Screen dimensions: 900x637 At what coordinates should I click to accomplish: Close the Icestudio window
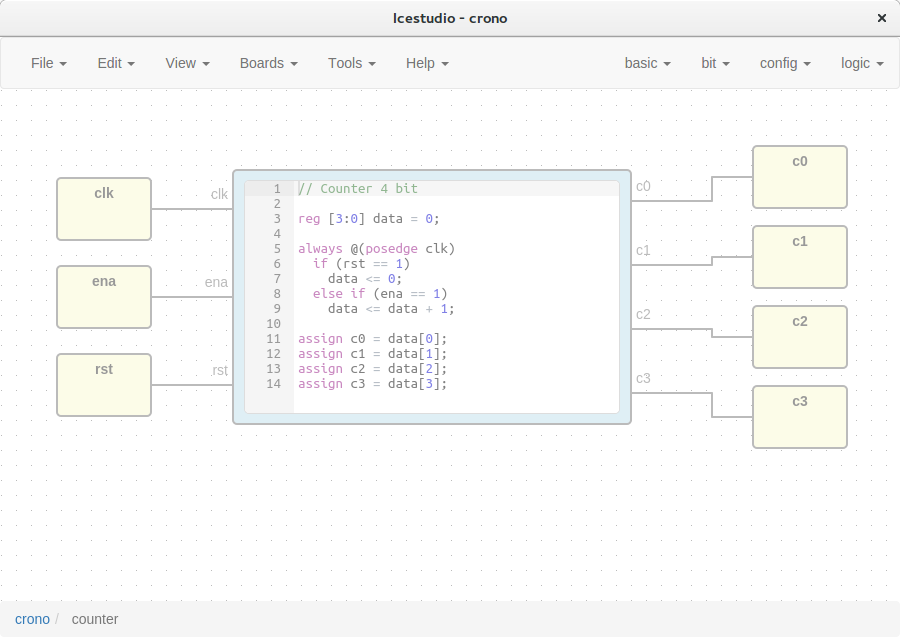(882, 18)
